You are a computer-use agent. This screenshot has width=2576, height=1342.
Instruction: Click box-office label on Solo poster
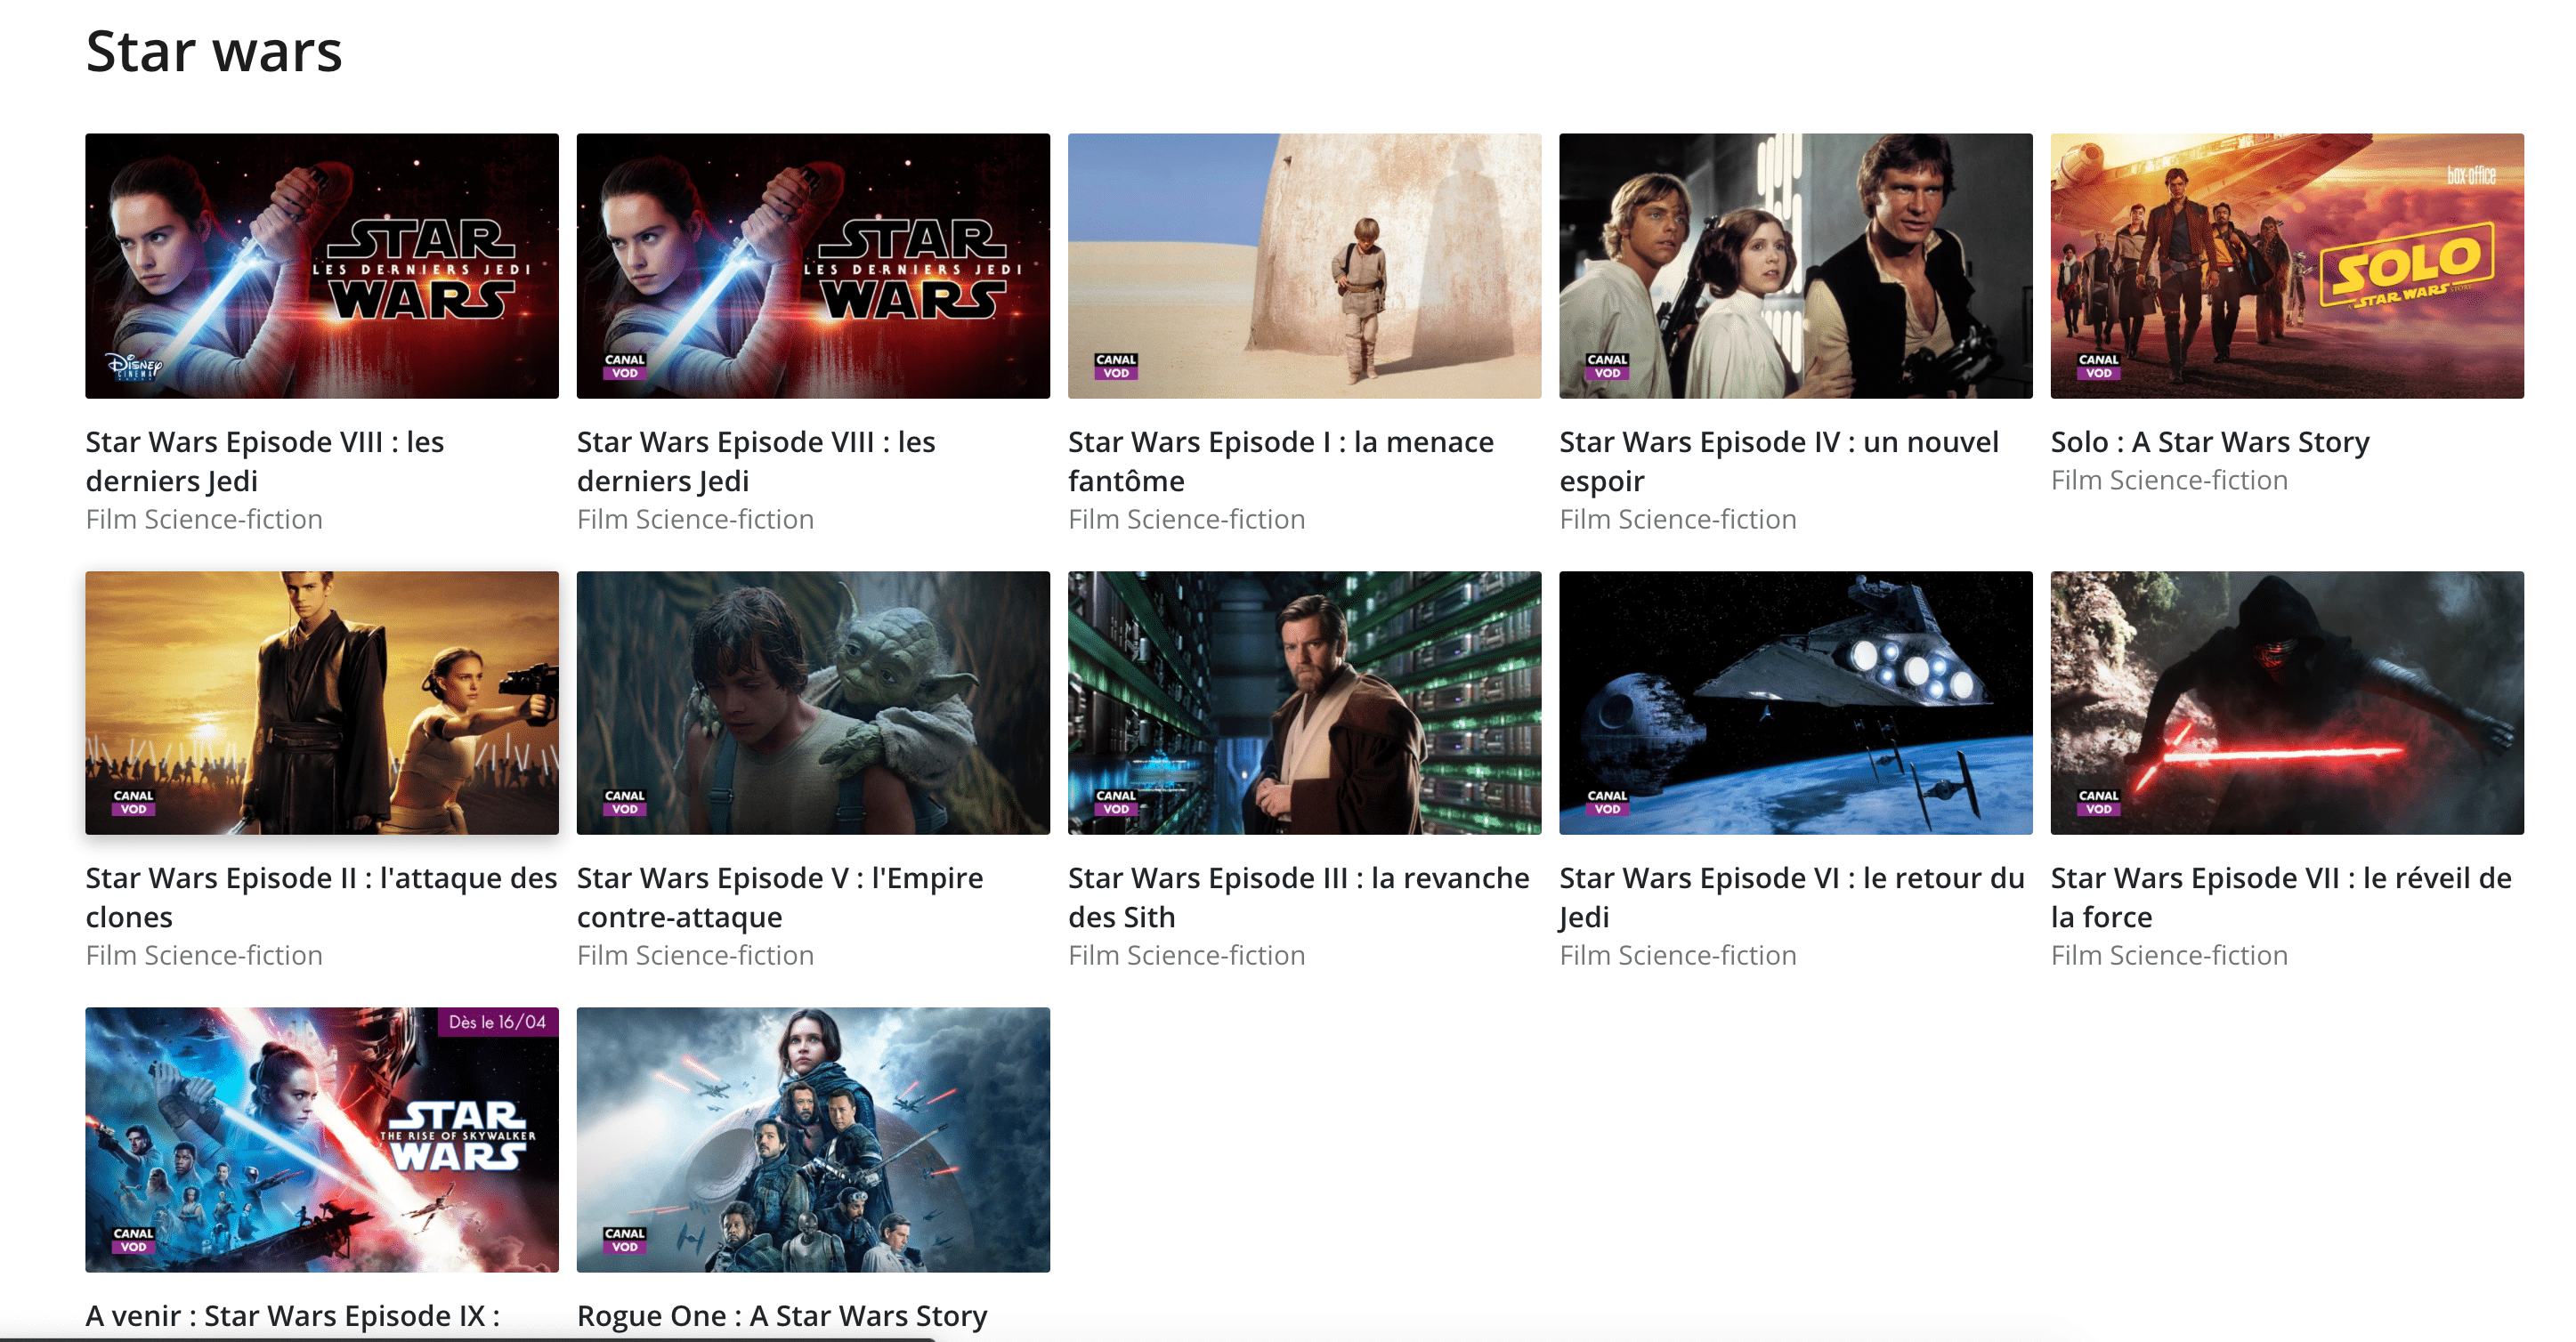pos(2470,176)
